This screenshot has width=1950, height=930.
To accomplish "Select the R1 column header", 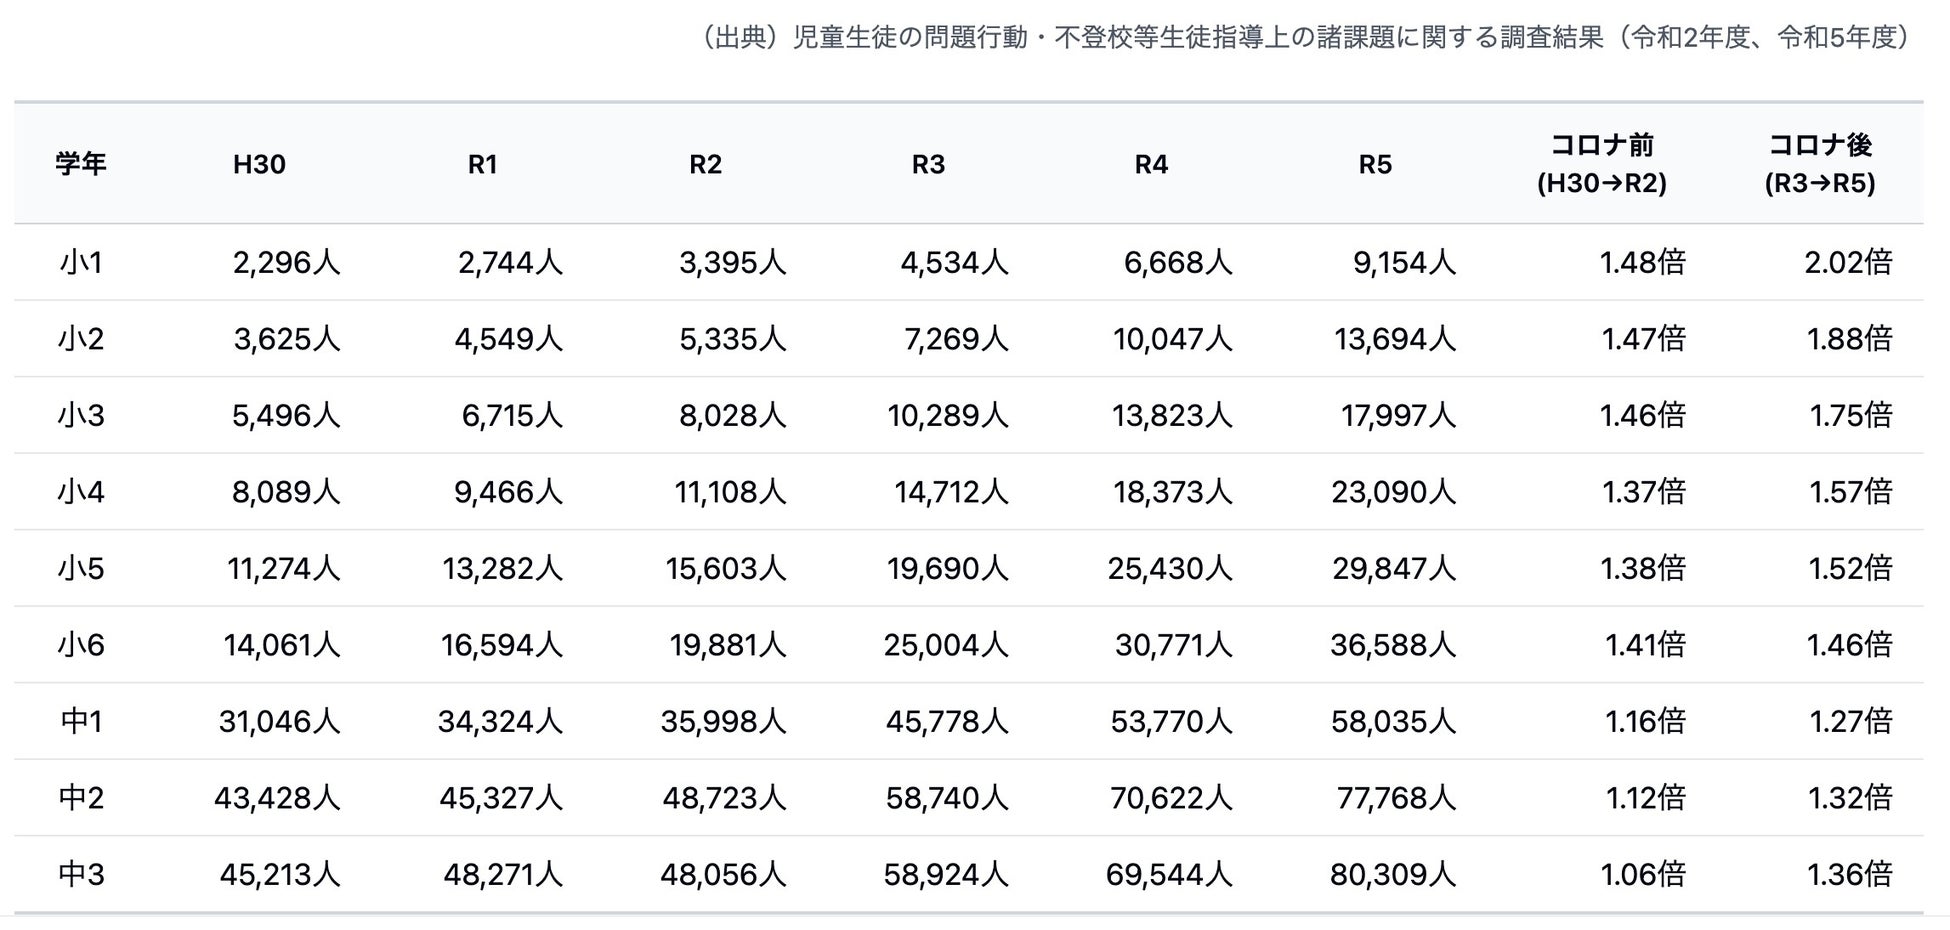I will [482, 164].
